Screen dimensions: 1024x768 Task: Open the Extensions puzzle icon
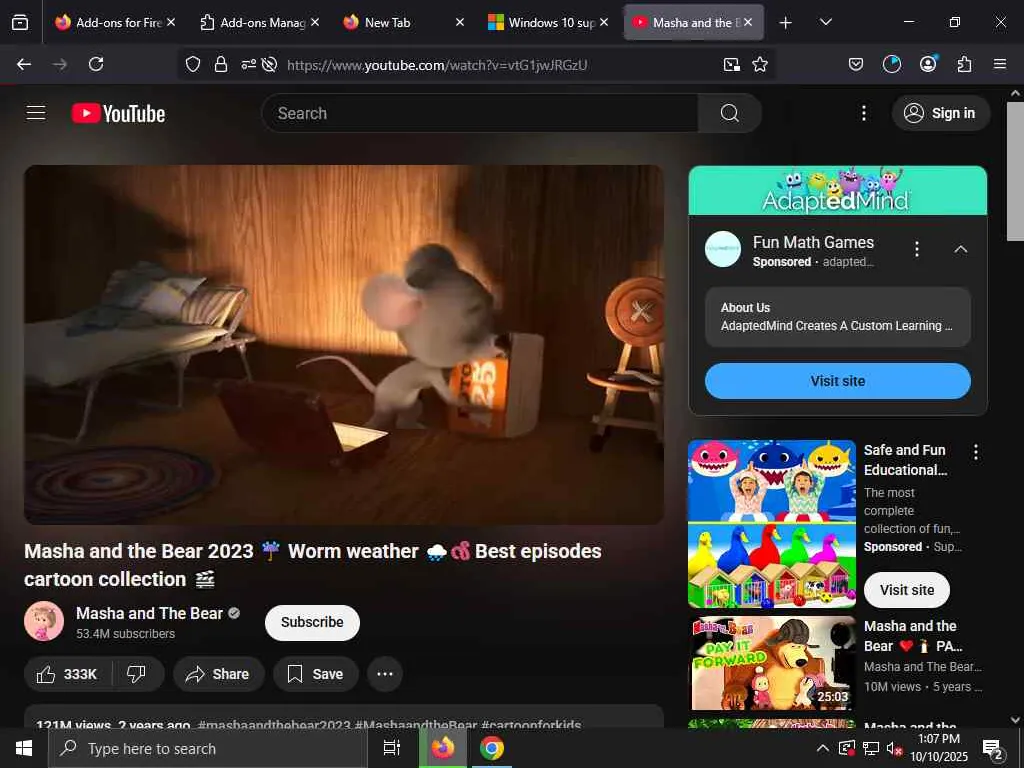click(964, 64)
